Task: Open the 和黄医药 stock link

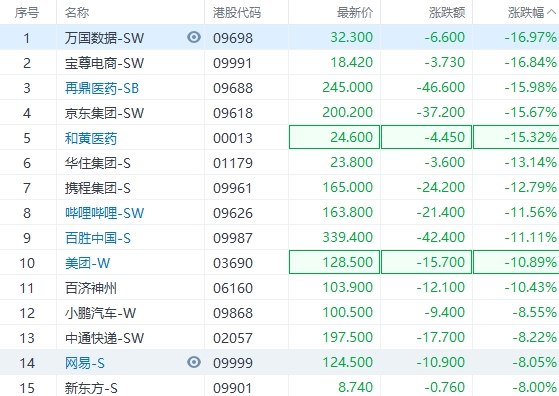Action: point(91,138)
